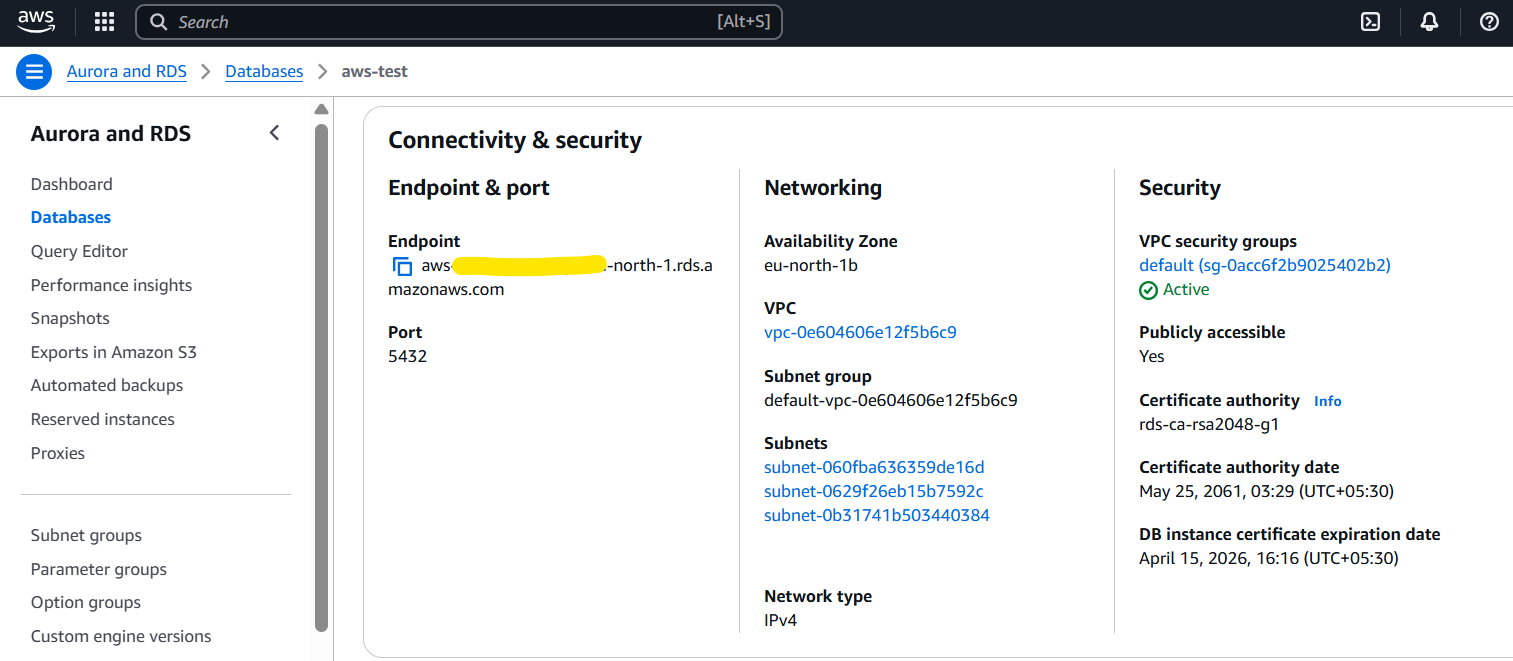Open Performance insights in sidebar
1513x661 pixels.
click(x=111, y=285)
